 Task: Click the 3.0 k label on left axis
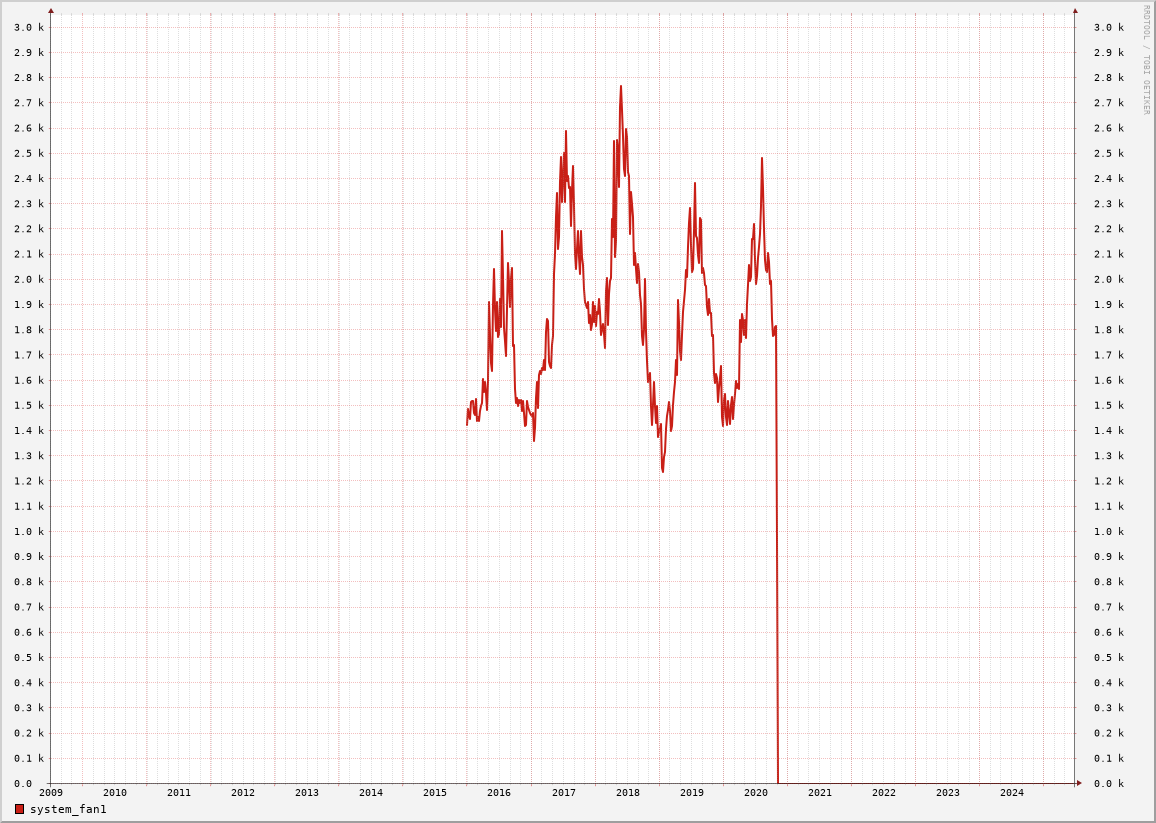[x=28, y=28]
